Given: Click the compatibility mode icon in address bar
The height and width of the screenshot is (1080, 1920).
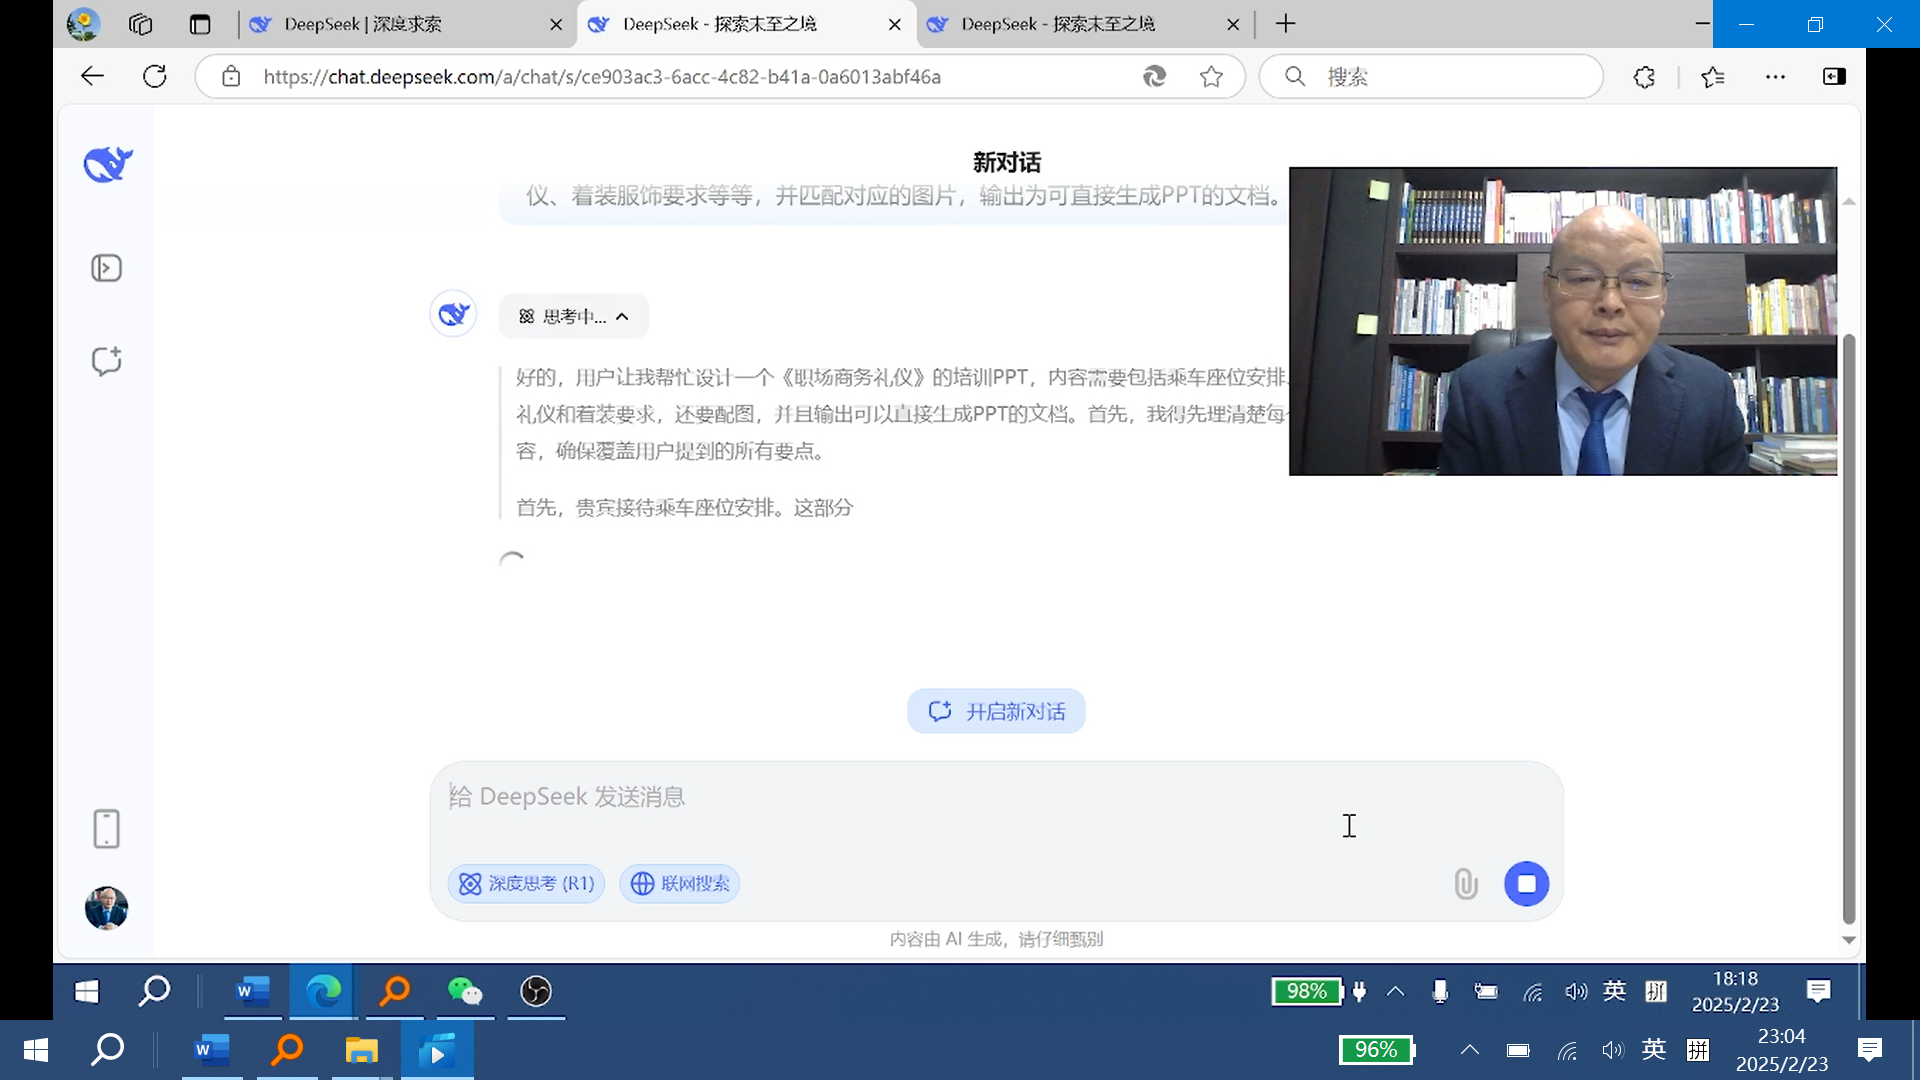Looking at the screenshot, I should (x=1154, y=77).
